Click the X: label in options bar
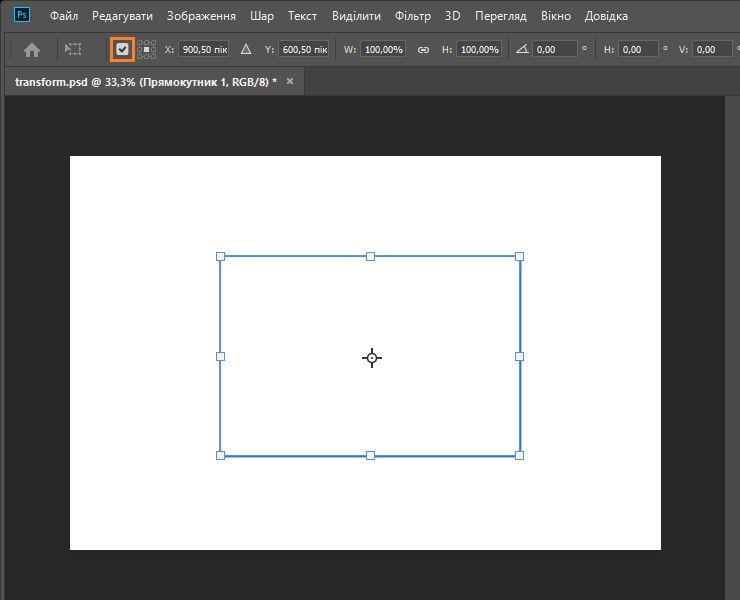Viewport: 740px width, 600px height. click(169, 49)
